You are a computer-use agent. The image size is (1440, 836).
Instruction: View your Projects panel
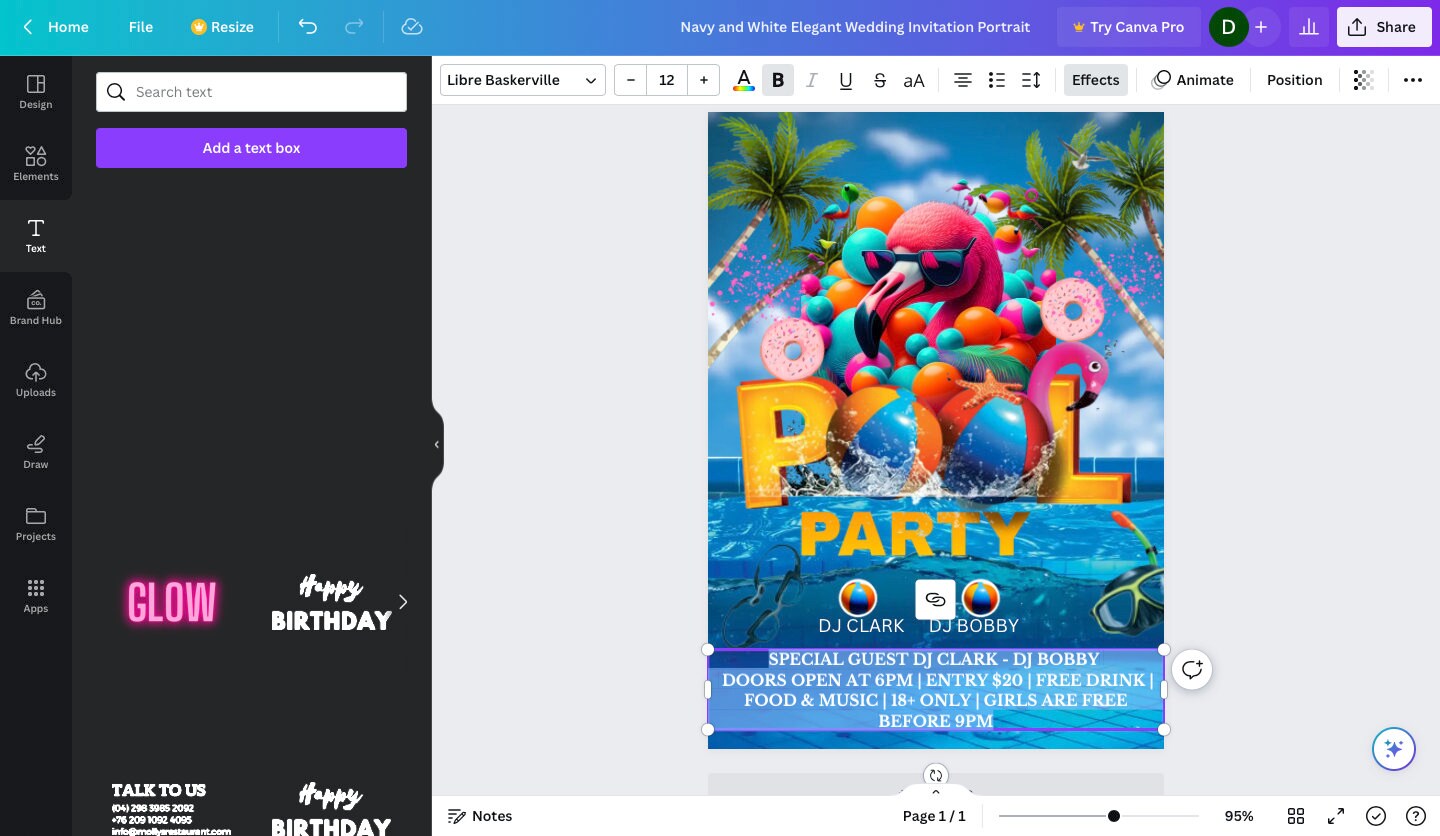tap(36, 523)
